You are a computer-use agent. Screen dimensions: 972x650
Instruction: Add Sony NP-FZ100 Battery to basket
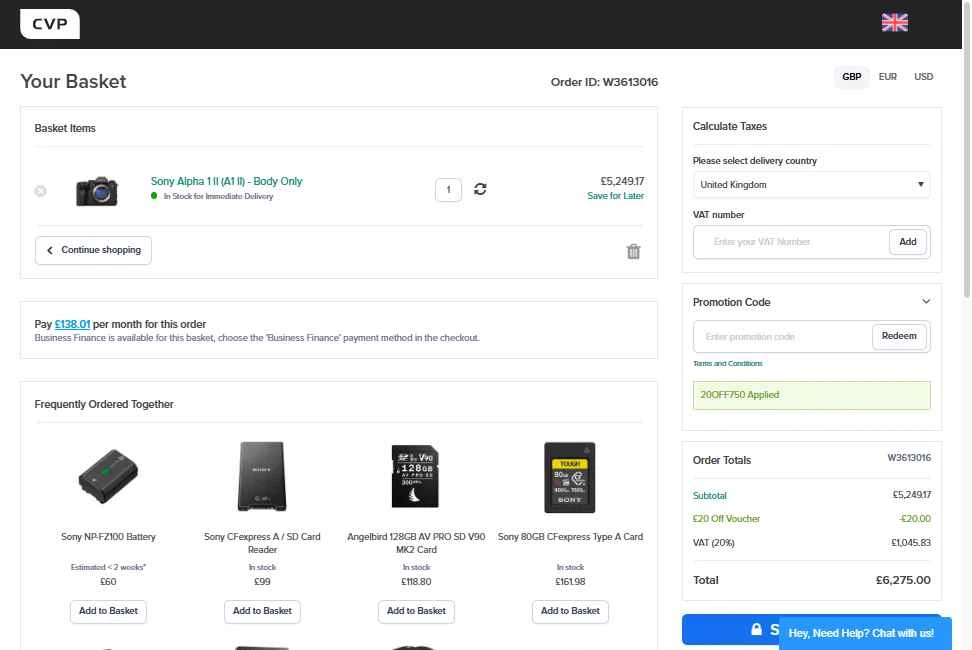[x=108, y=611]
